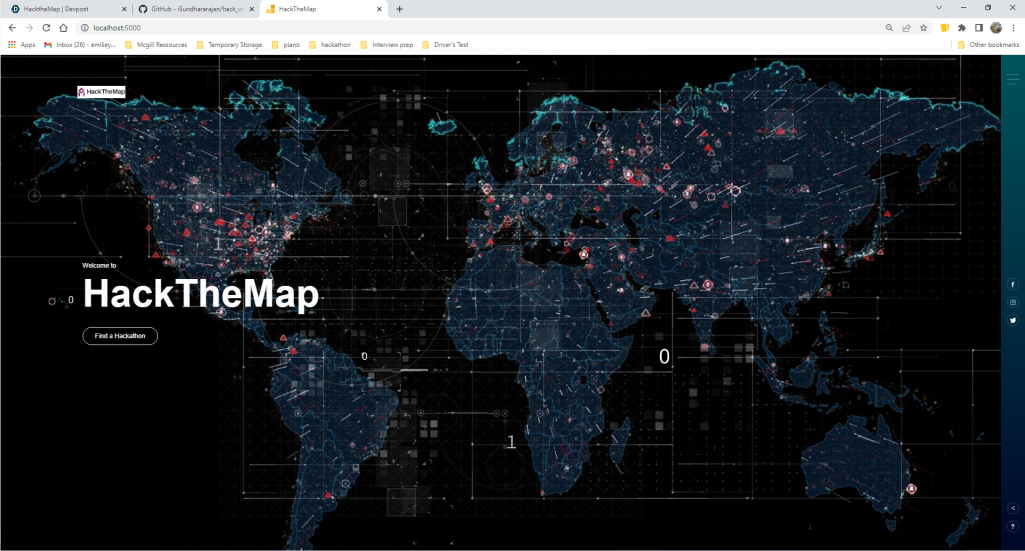This screenshot has height=551, width=1025.
Task: Click the help question mark icon
Action: (1013, 526)
